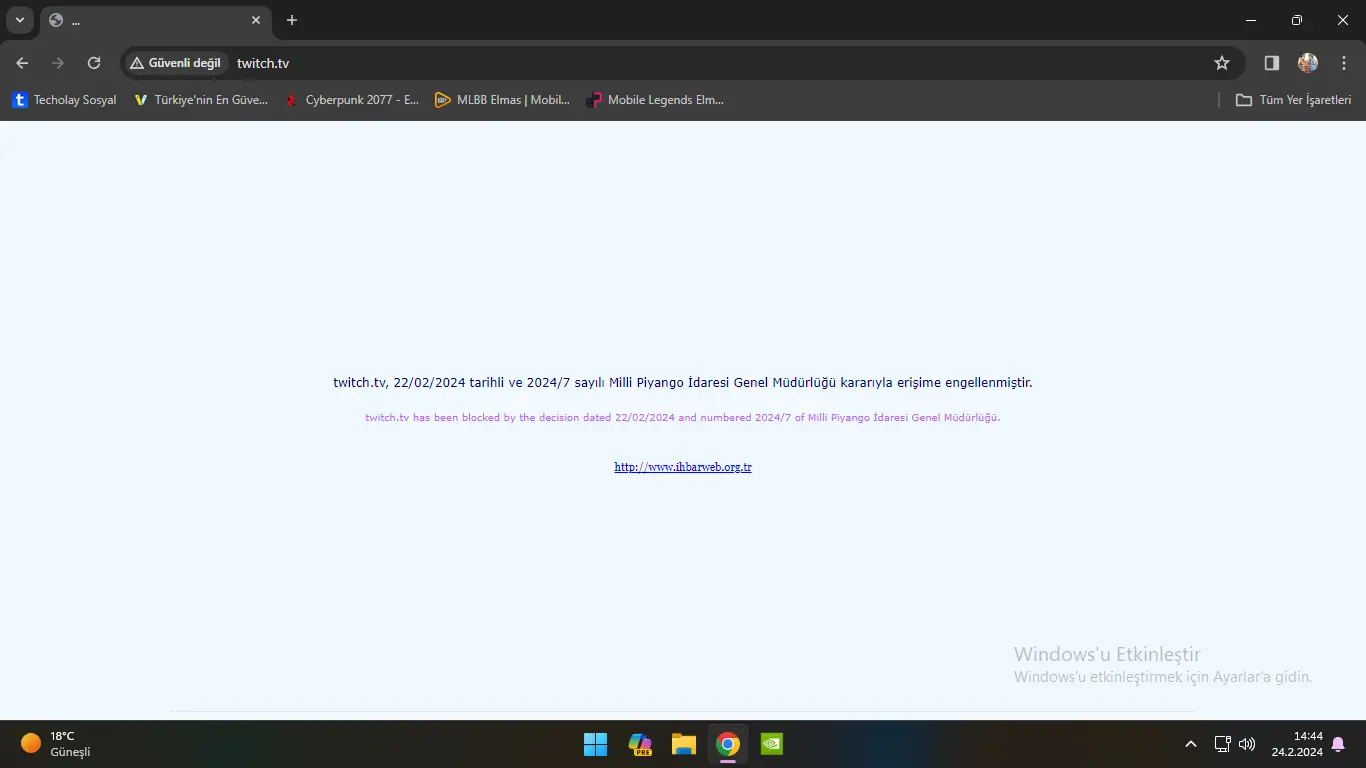The image size is (1366, 768).
Task: Open the Chrome profile avatar
Action: coord(1308,63)
